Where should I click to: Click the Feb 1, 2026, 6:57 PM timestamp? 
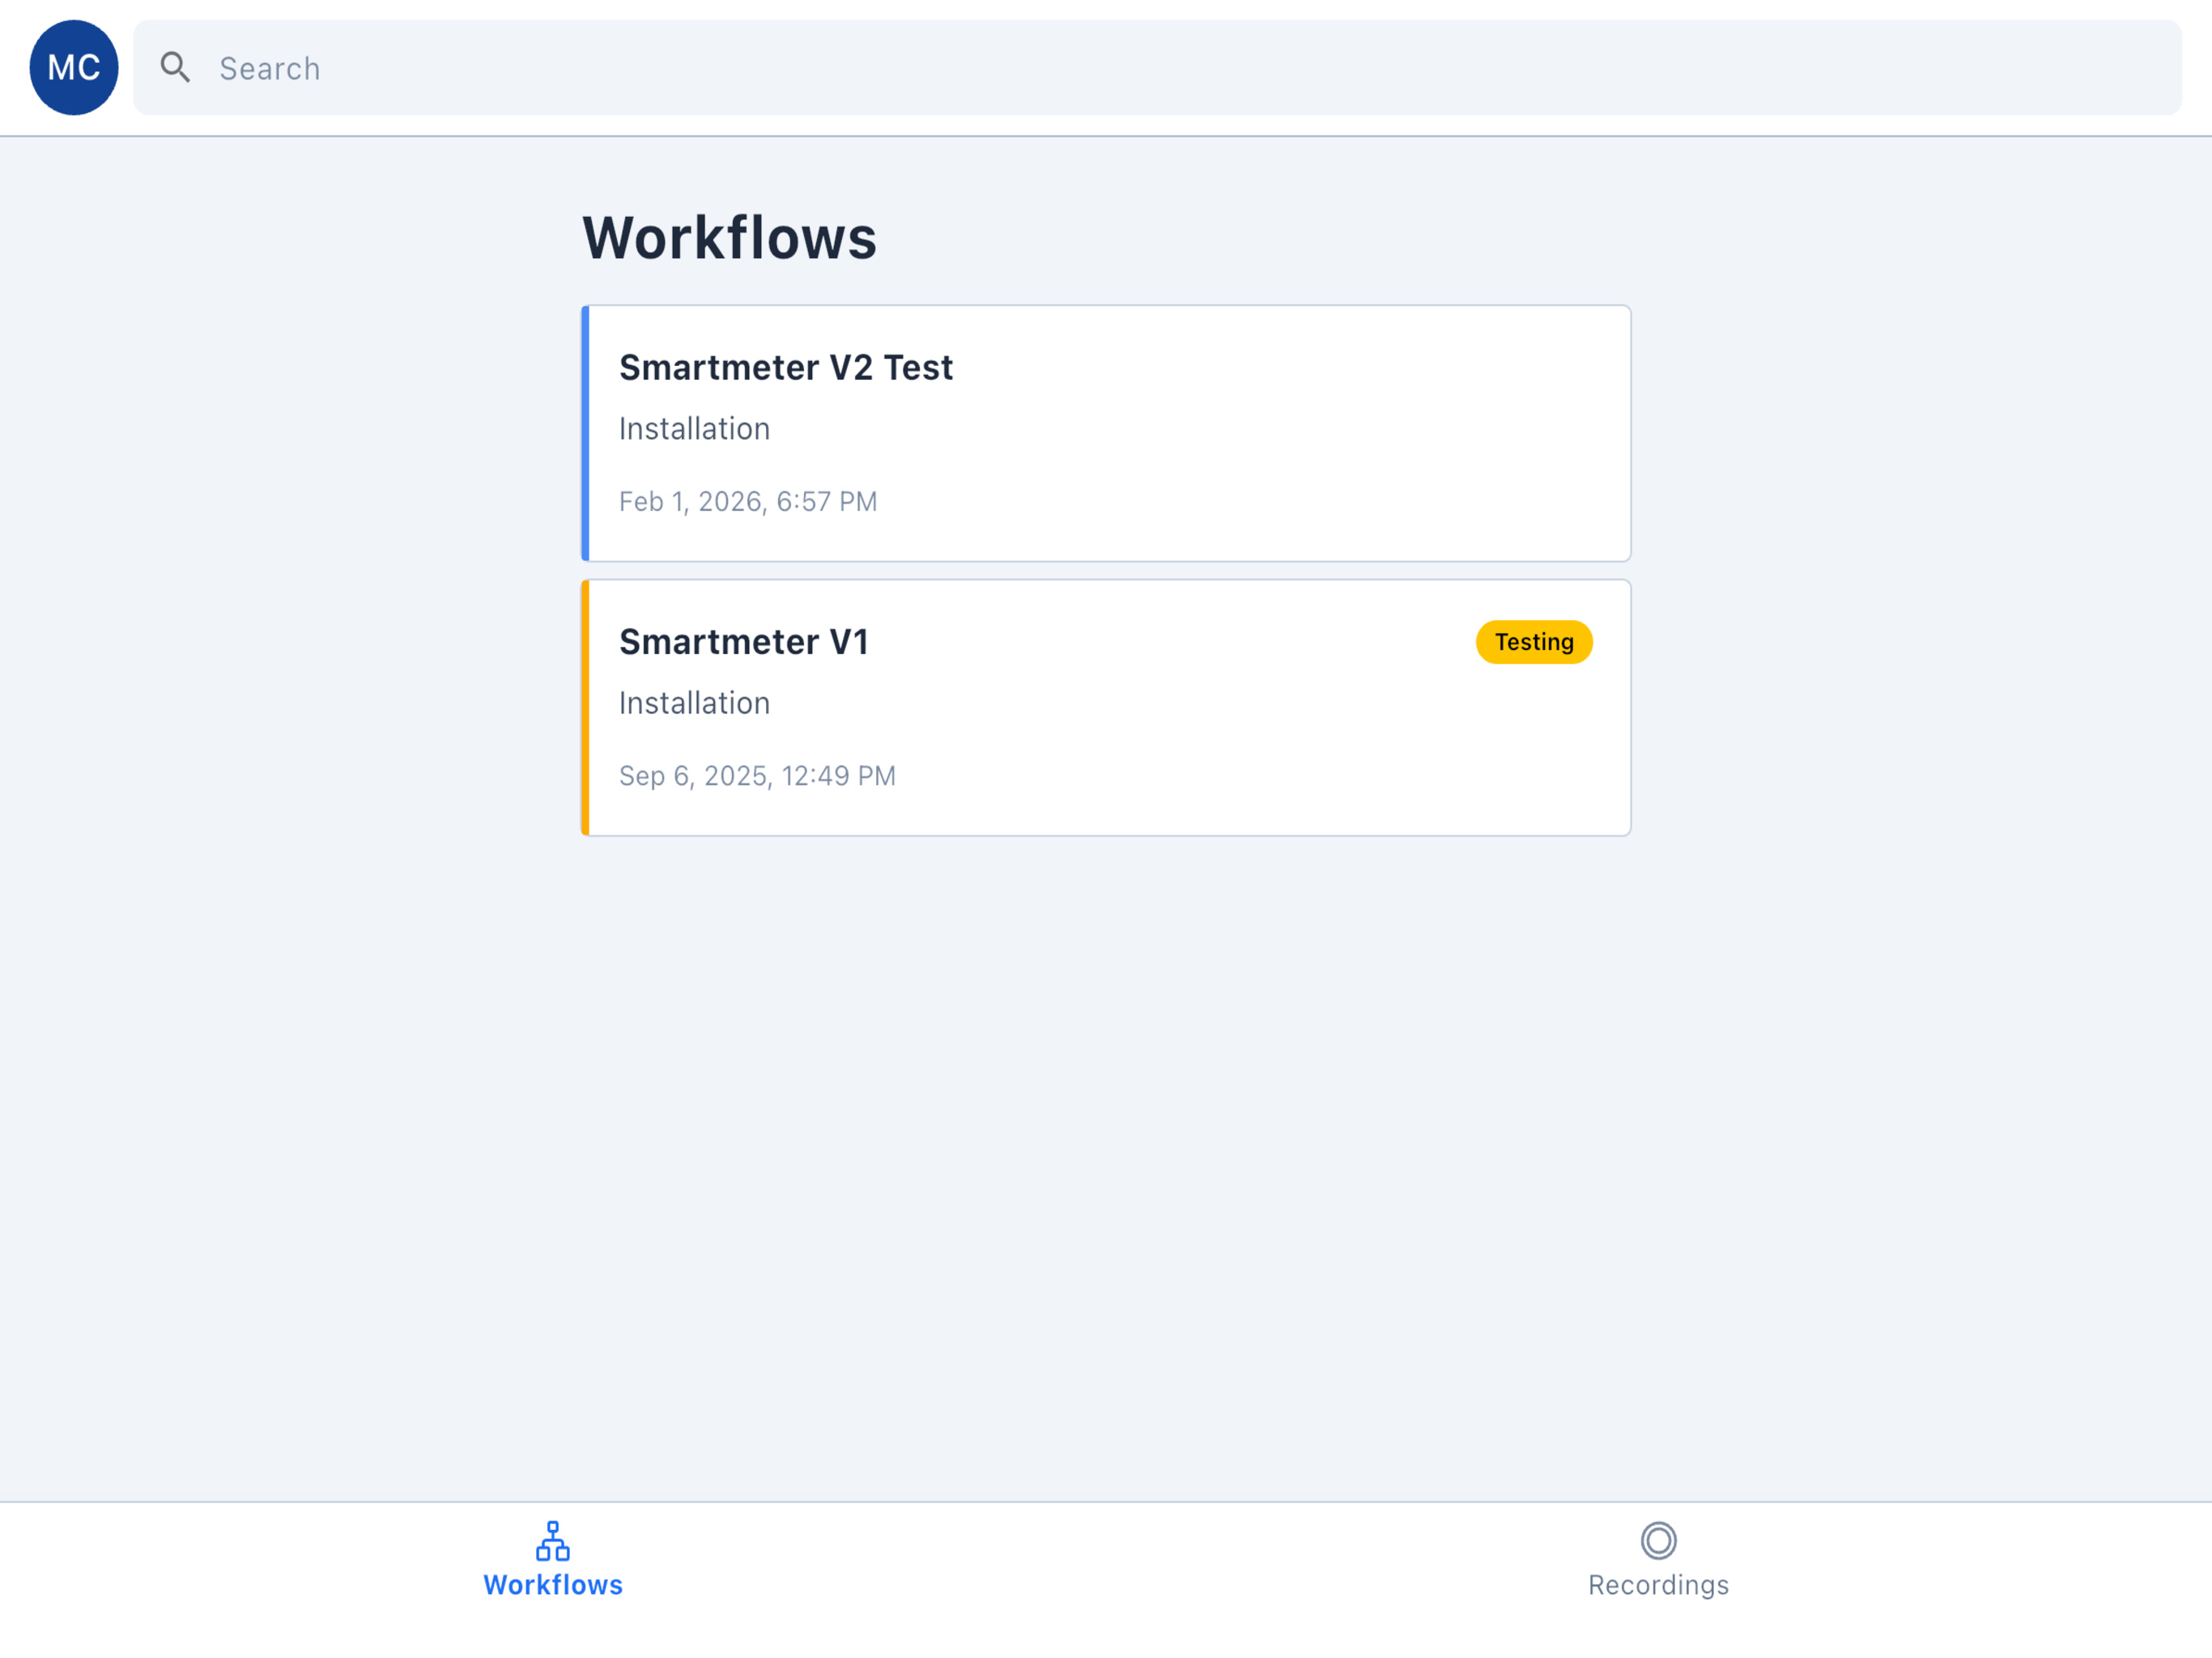748,501
